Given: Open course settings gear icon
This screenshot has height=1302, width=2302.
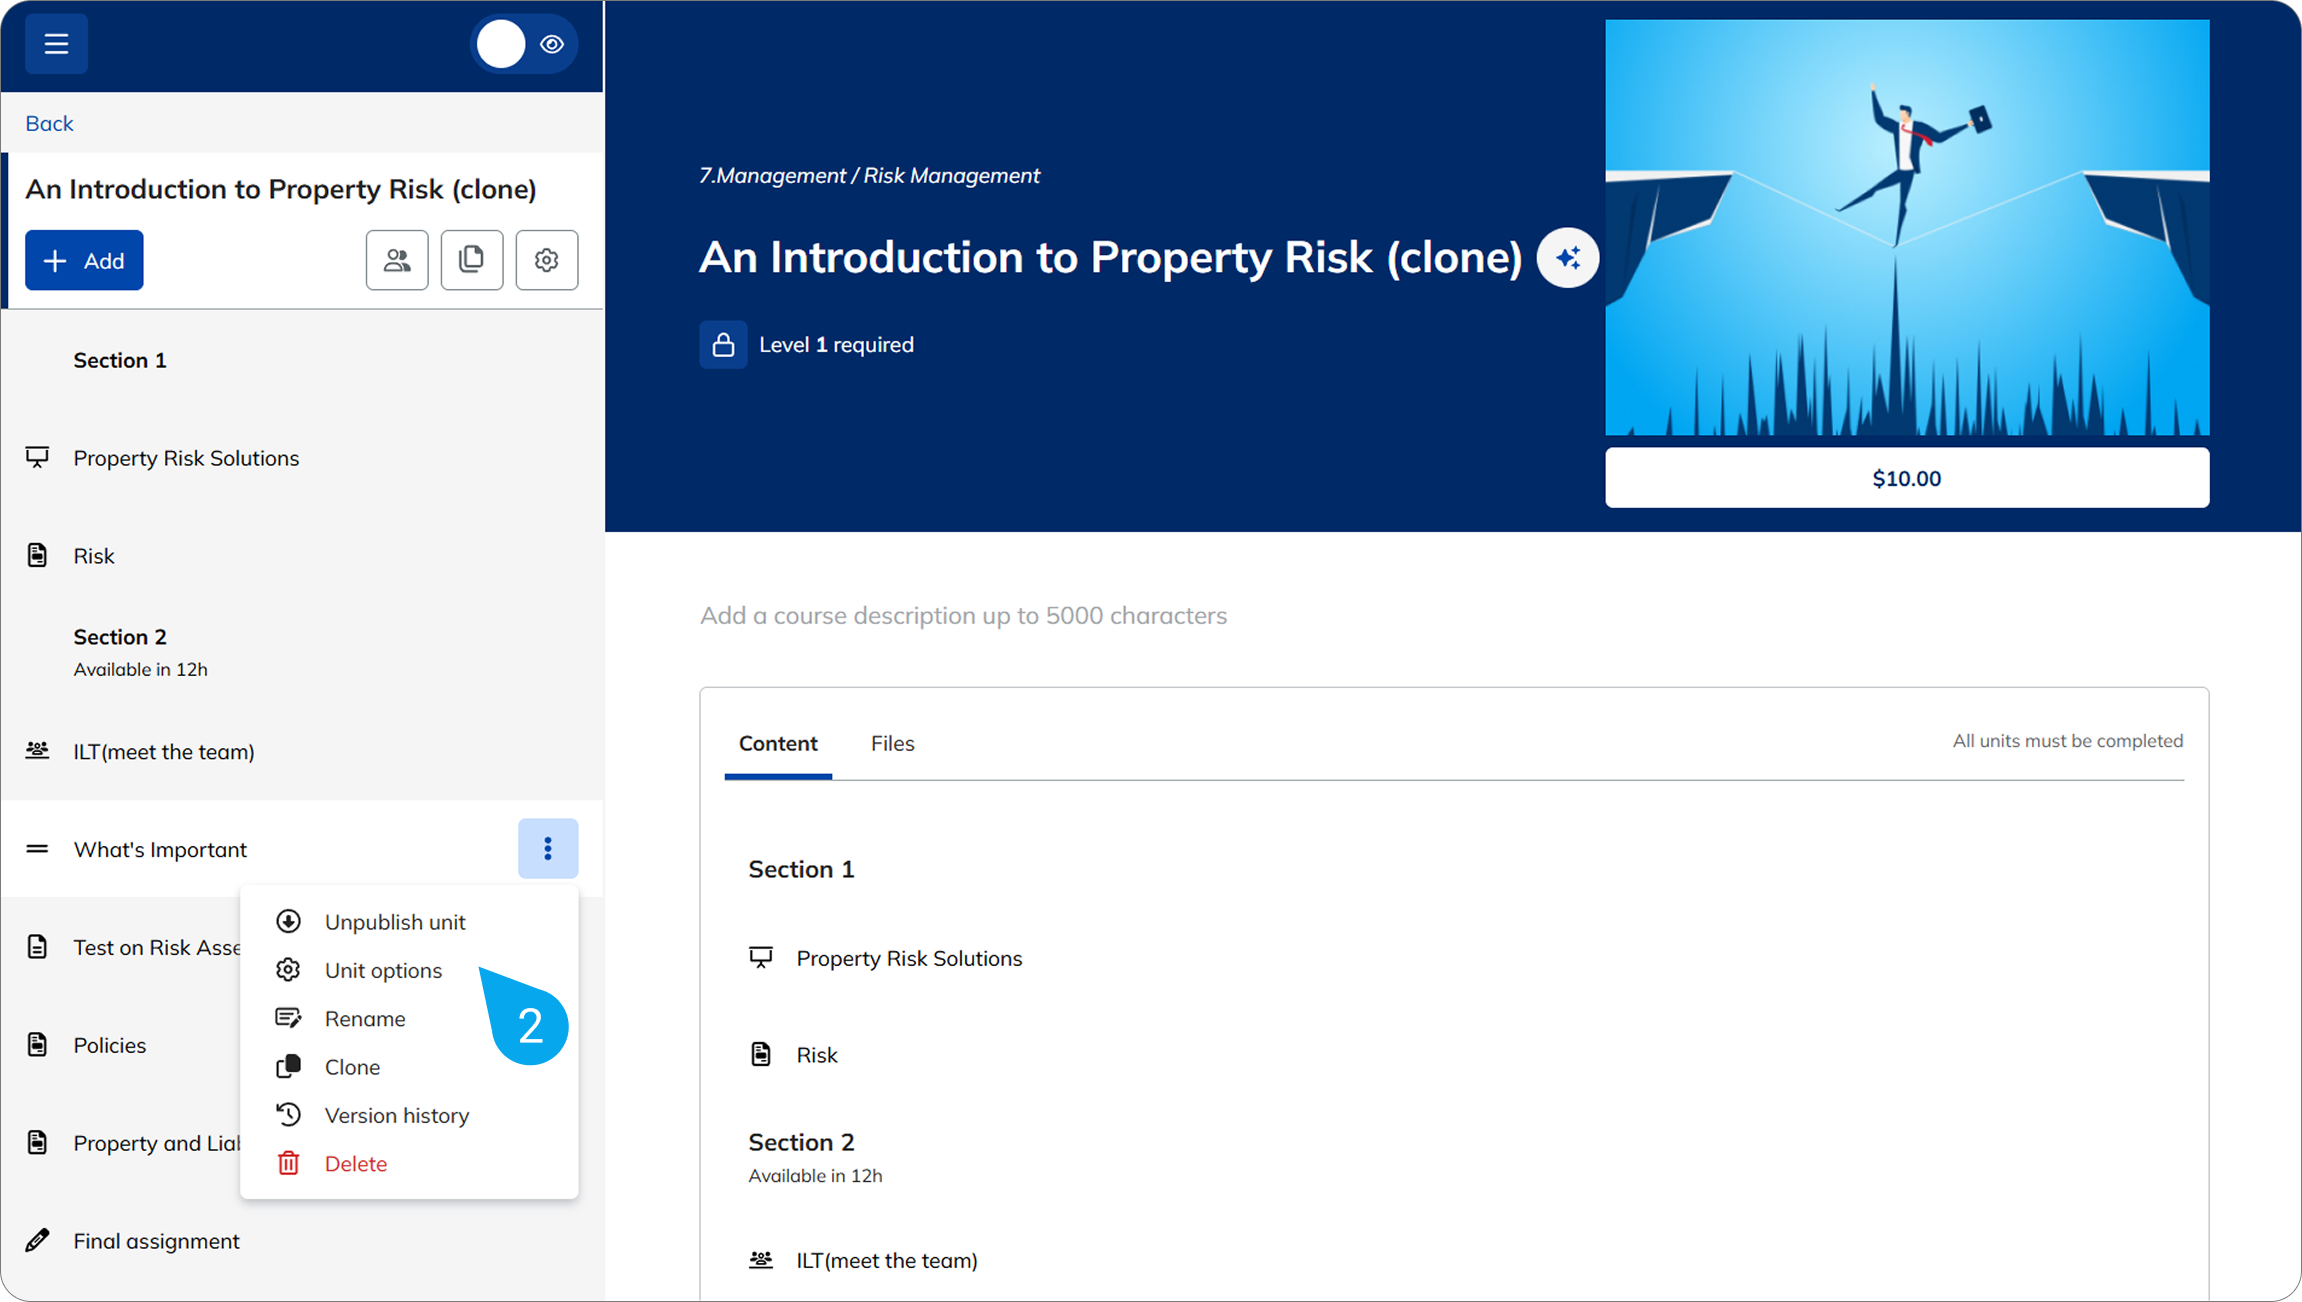Looking at the screenshot, I should pos(546,260).
